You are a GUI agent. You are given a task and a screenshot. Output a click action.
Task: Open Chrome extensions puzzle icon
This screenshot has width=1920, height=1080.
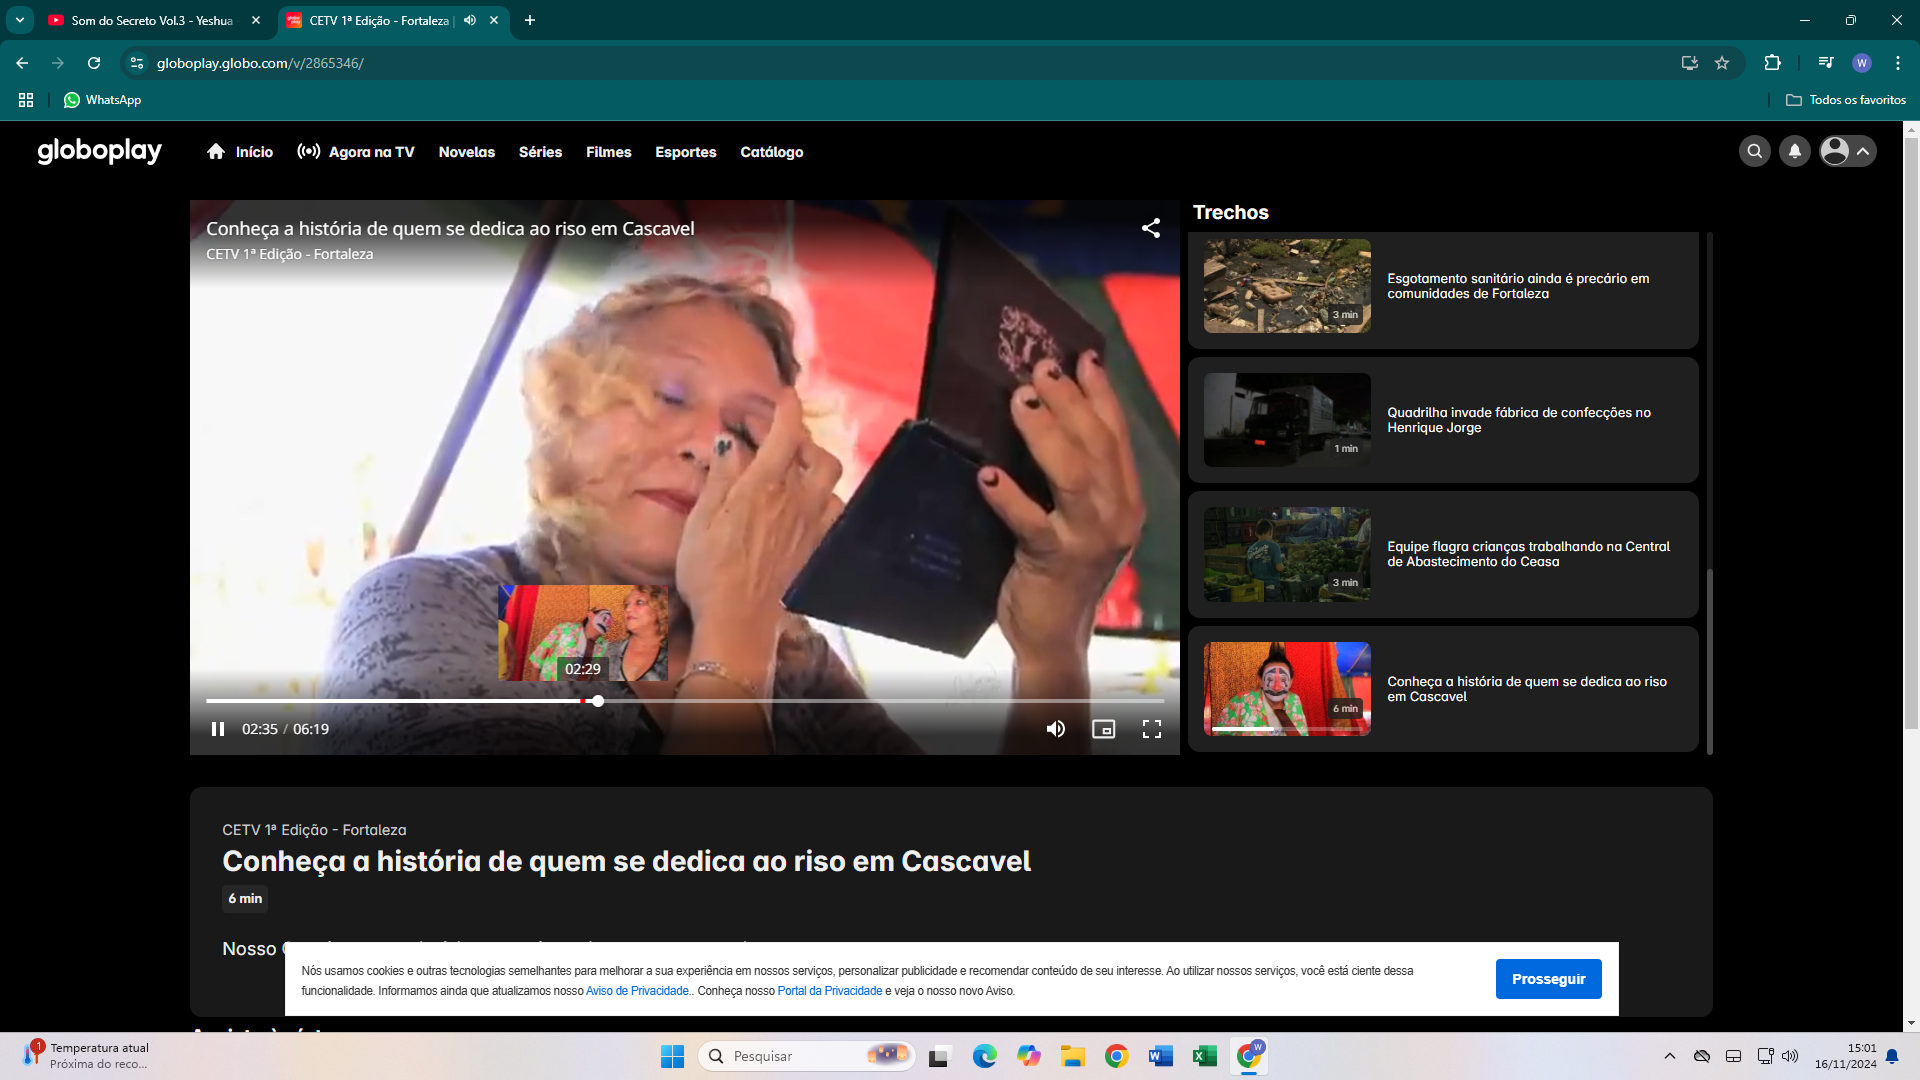pos(1772,63)
